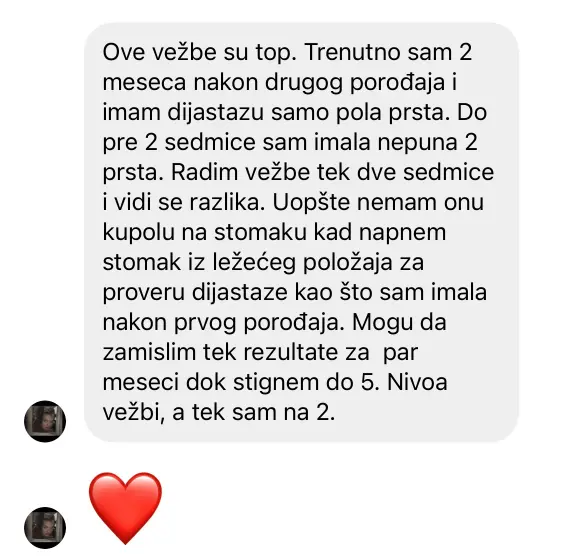Click the phrase "Ove vežbe su top."
Image resolution: width=585 pixels, height=558 pixels.
coord(199,53)
